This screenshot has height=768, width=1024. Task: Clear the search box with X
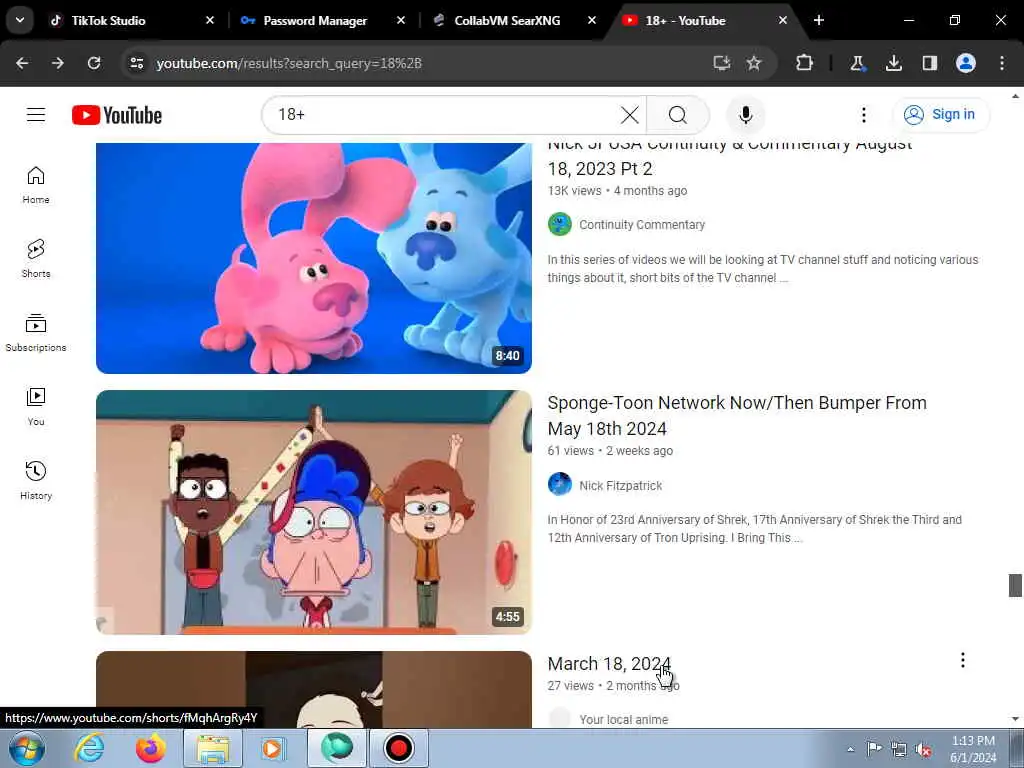(x=630, y=115)
